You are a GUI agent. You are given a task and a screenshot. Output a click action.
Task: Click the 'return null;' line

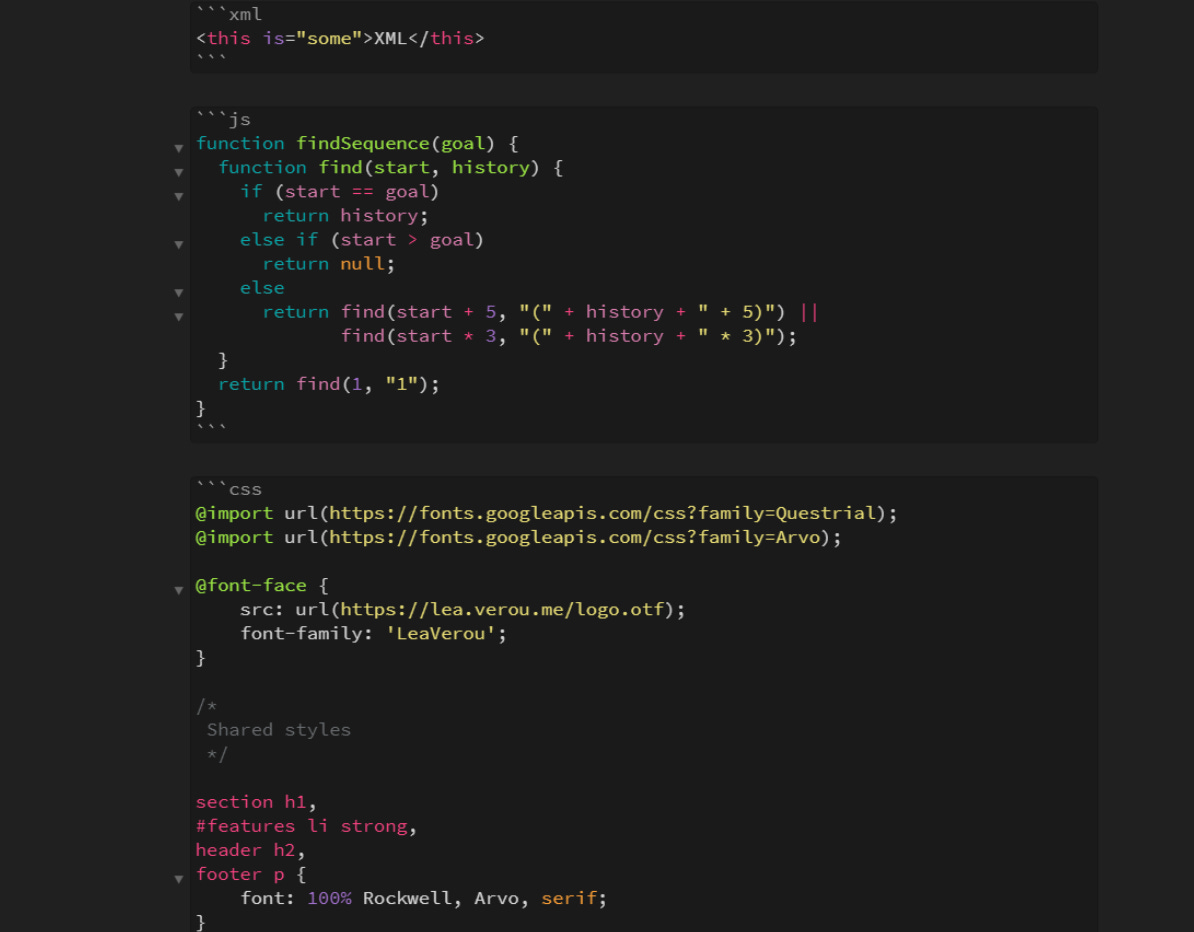click(x=328, y=264)
